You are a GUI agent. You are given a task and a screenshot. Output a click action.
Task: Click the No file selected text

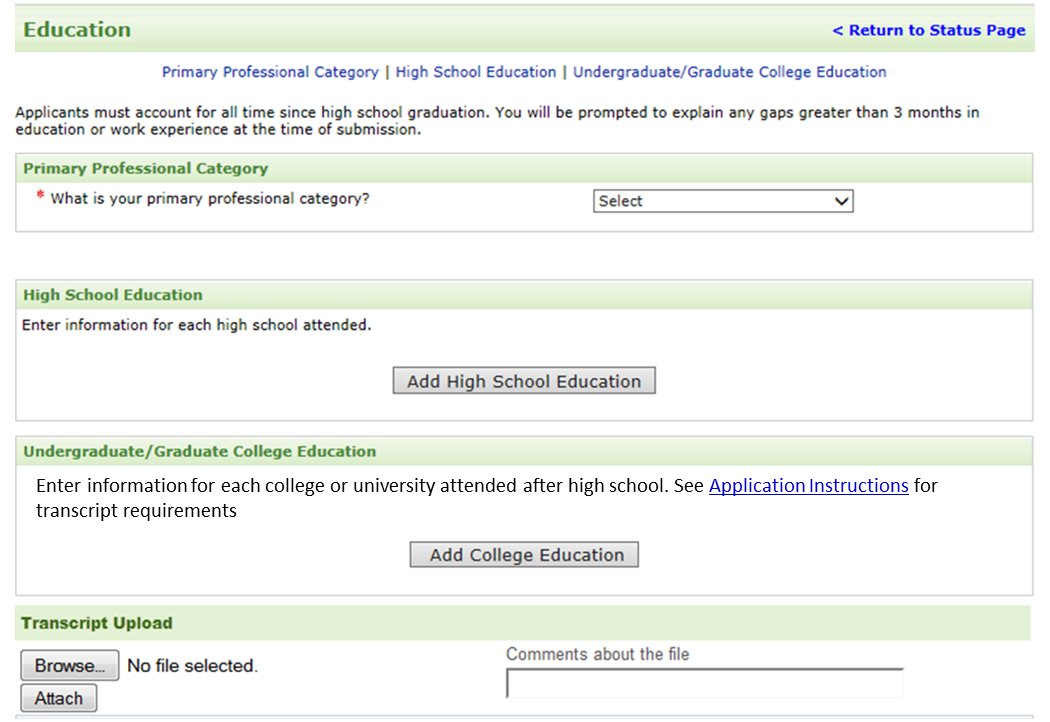tap(192, 666)
